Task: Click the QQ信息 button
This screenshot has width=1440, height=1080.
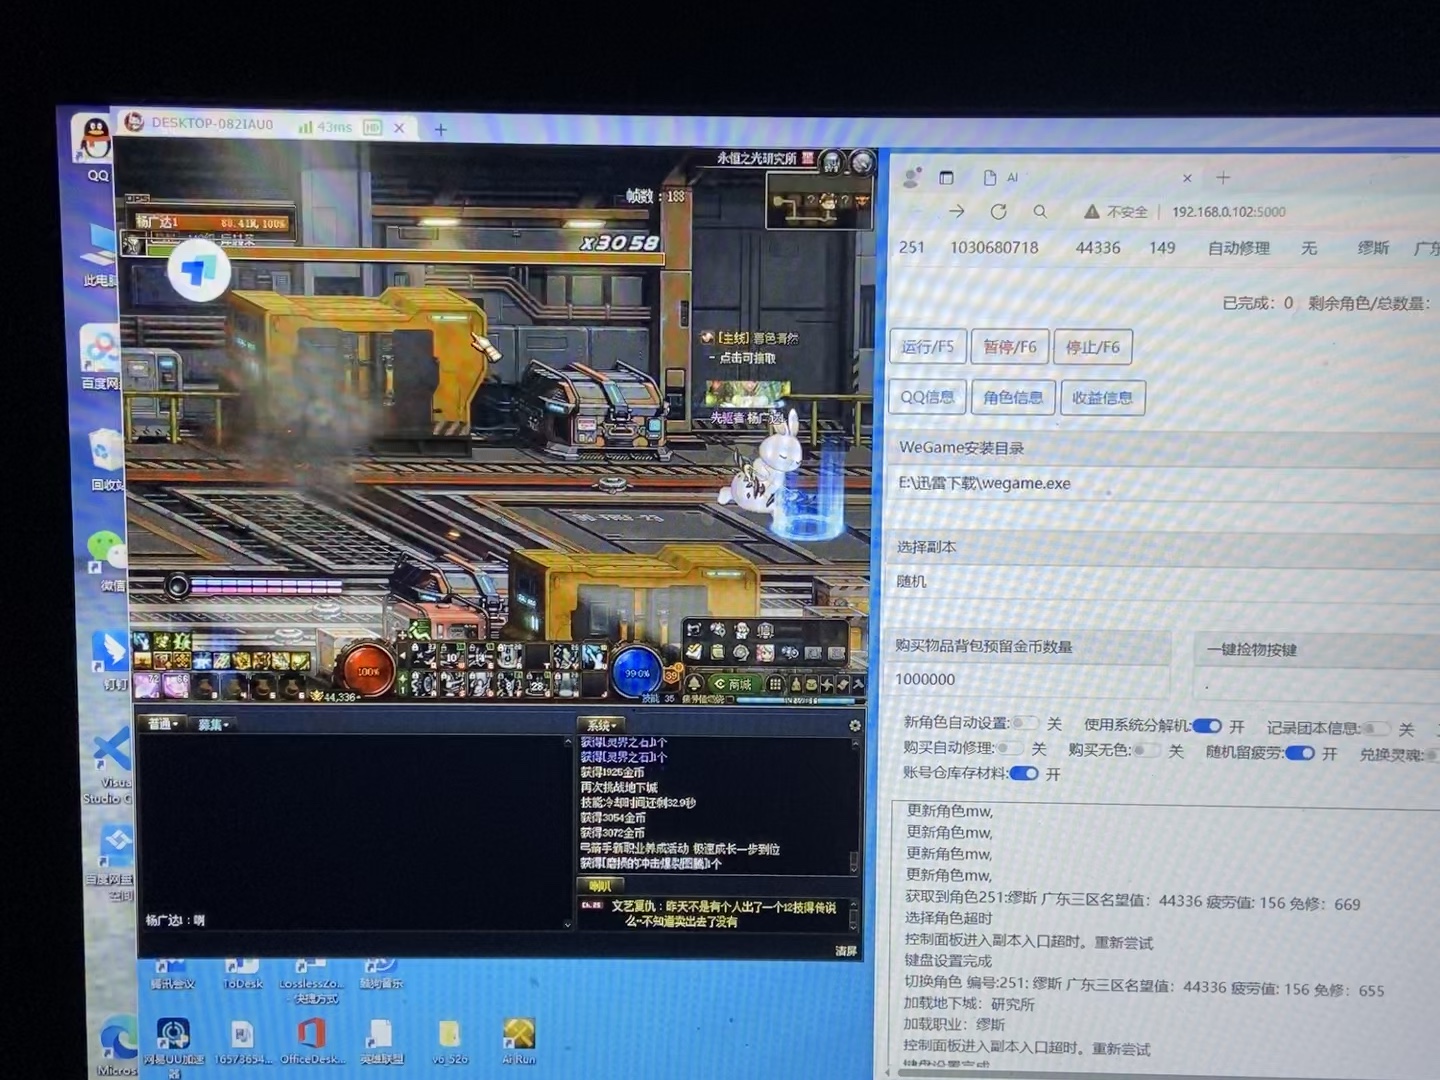Action: 927,396
